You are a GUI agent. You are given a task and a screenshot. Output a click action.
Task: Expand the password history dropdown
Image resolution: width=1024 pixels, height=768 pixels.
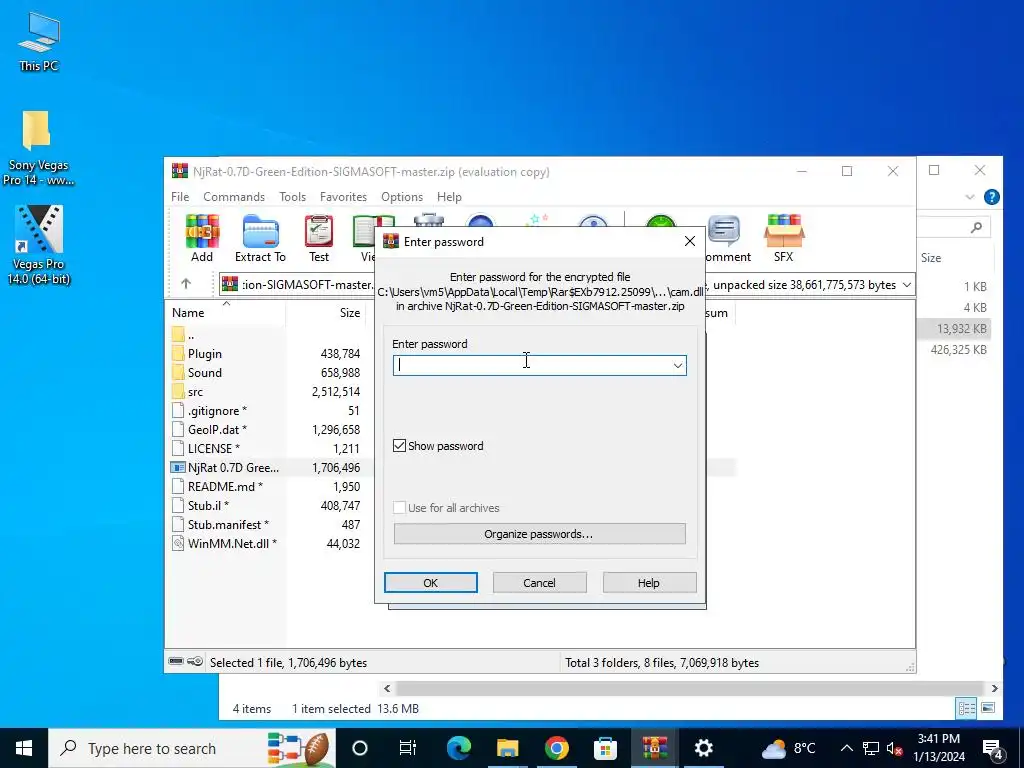(678, 366)
